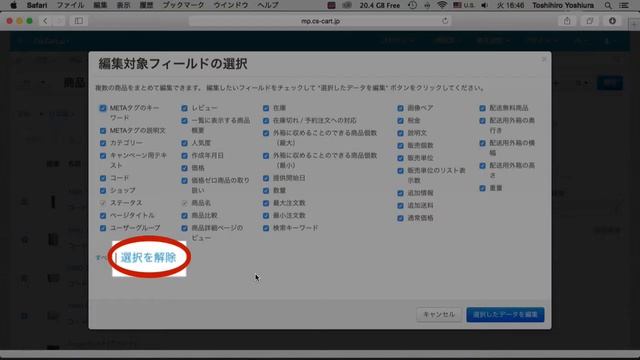Image resolution: width=640 pixels, height=360 pixels.
Task: Uncheck the 在庫 checkbox
Action: 266,108
